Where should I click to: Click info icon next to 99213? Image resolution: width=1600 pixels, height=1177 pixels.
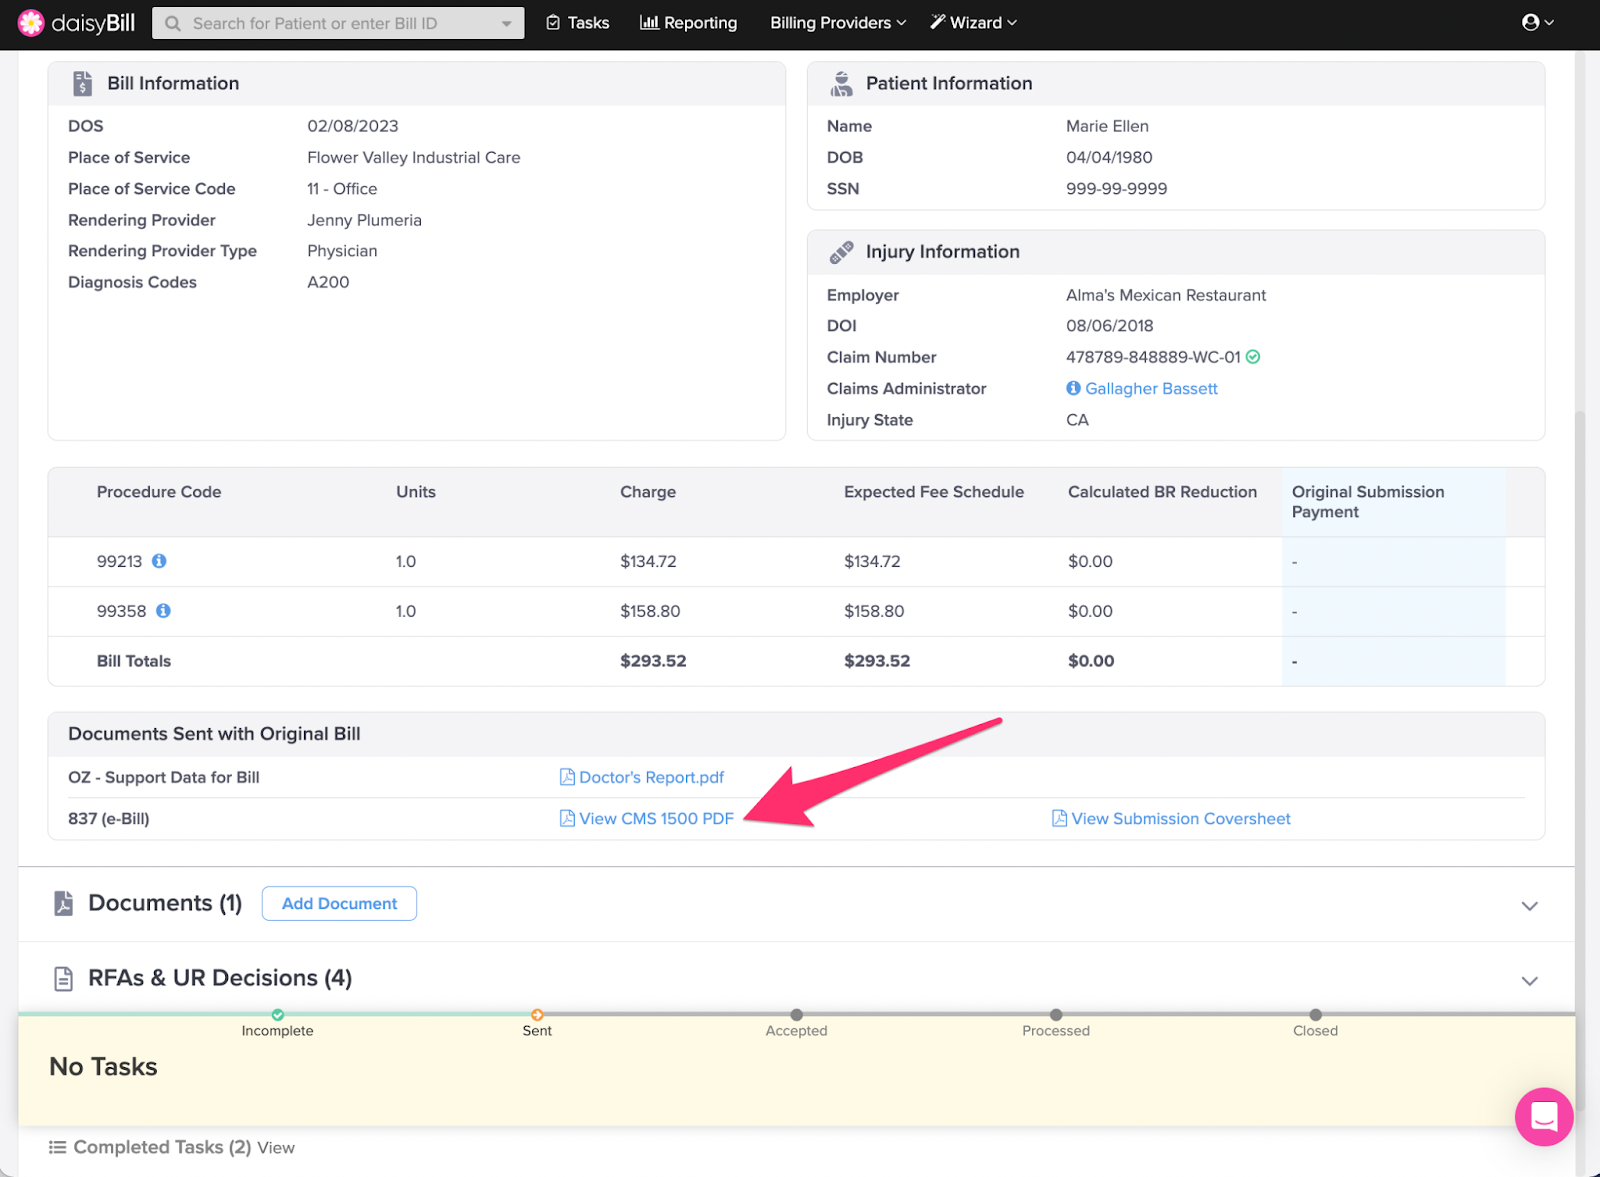(159, 561)
